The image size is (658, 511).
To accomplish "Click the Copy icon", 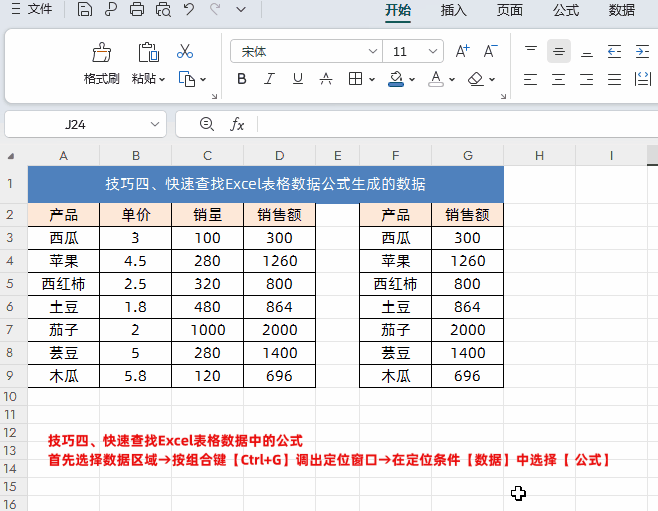I will click(x=187, y=79).
